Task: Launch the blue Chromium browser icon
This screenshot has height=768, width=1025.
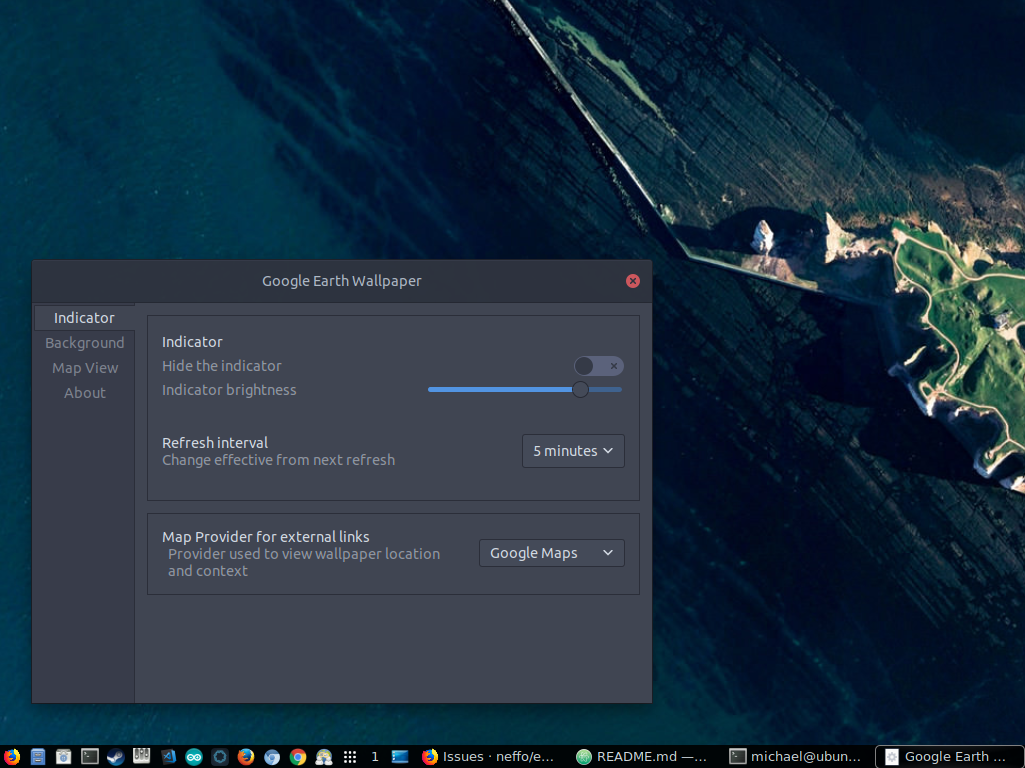Action: (272, 757)
